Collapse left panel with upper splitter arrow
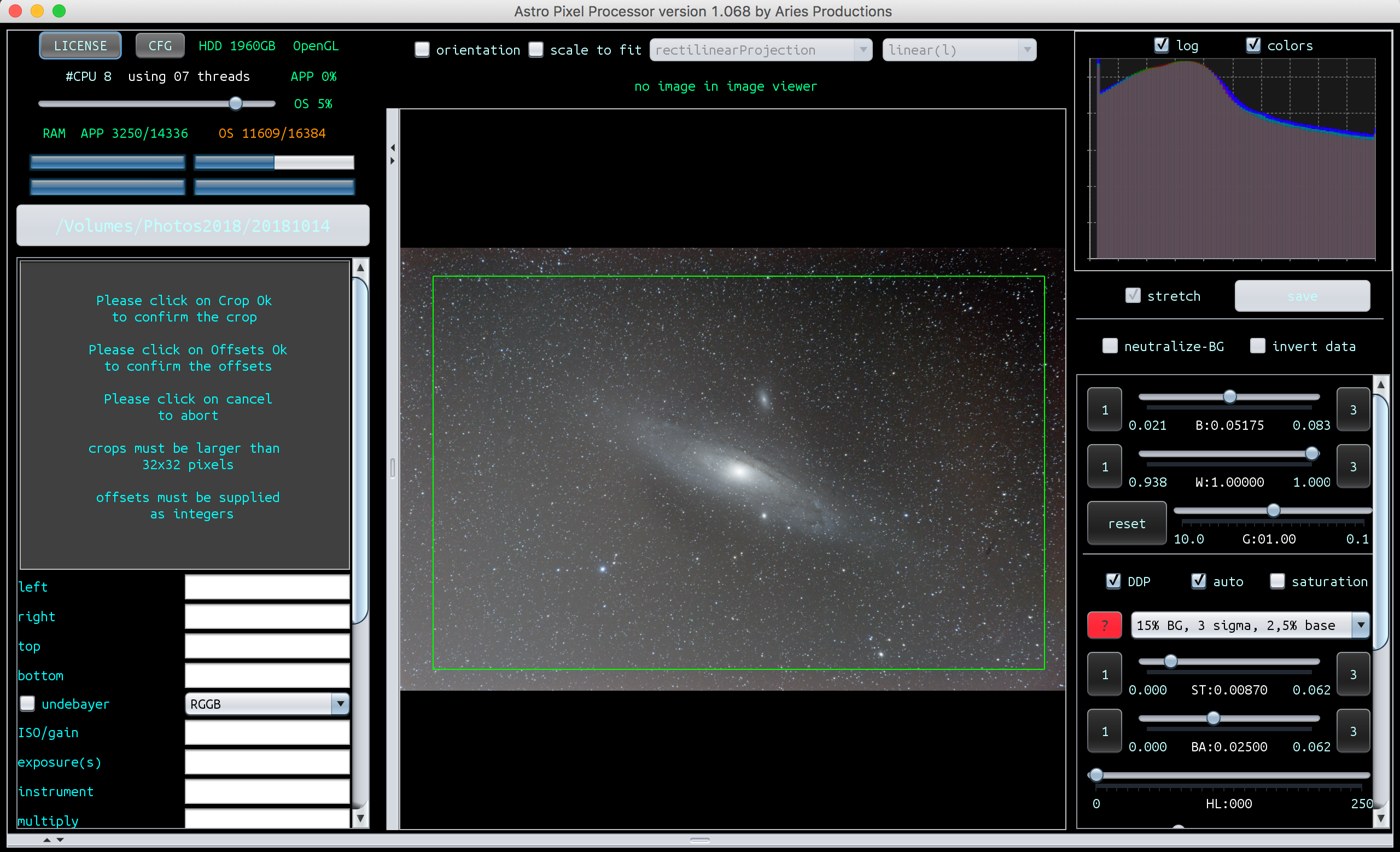This screenshot has height=852, width=1400. (392, 148)
